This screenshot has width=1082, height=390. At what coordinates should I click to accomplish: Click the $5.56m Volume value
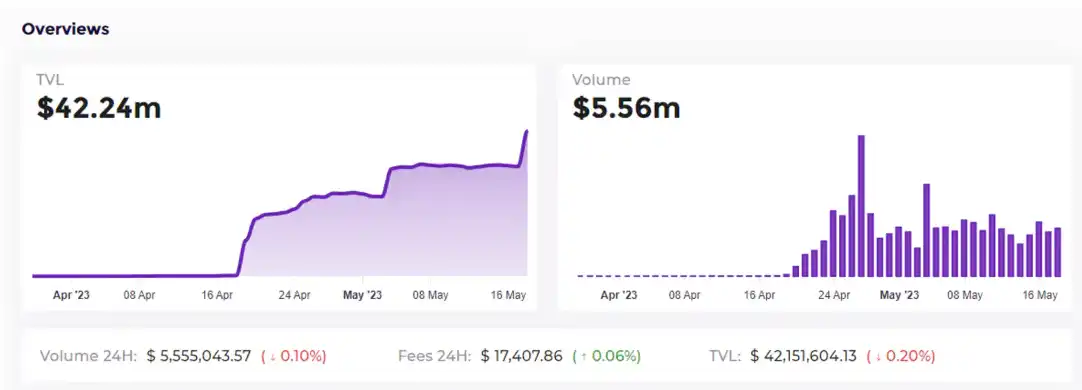(627, 108)
